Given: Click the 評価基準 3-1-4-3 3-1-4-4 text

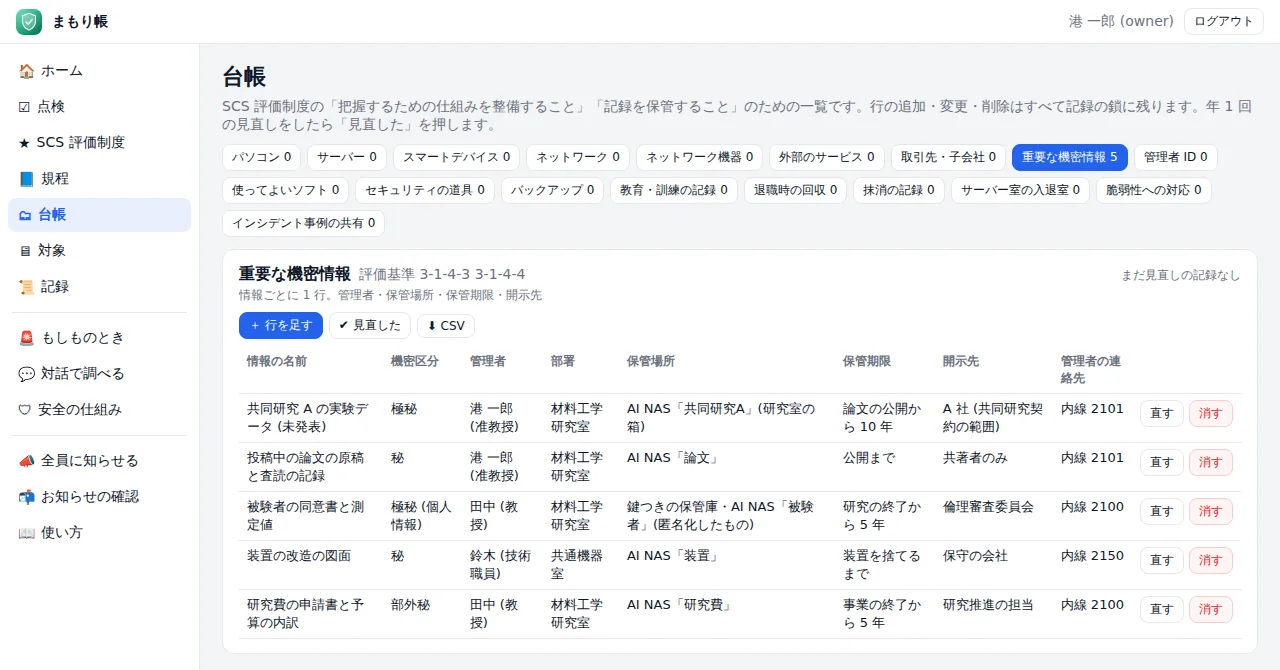Looking at the screenshot, I should click(x=442, y=274).
